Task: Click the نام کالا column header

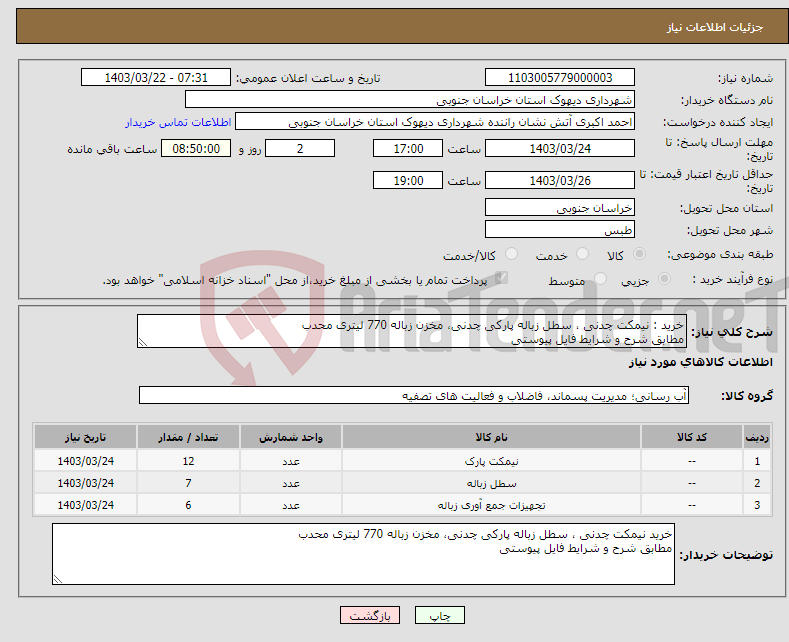Action: tap(491, 437)
